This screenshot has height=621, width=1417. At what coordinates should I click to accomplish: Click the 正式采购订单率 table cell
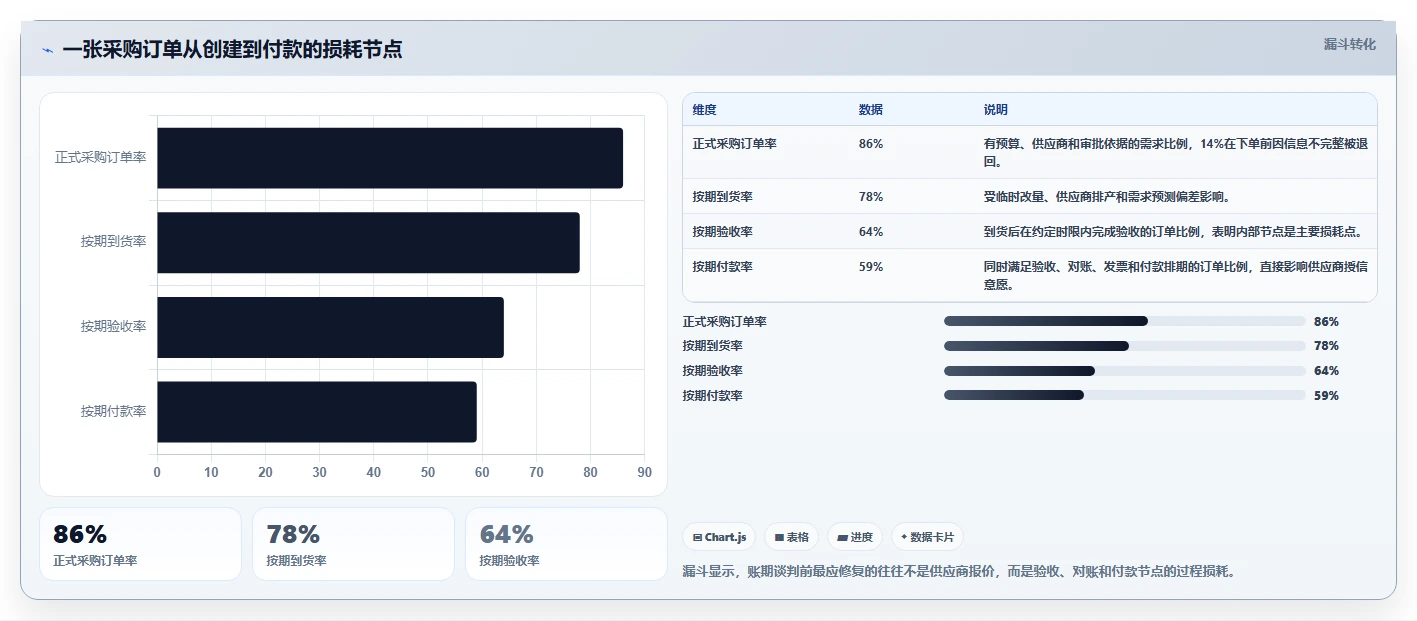[x=735, y=144]
